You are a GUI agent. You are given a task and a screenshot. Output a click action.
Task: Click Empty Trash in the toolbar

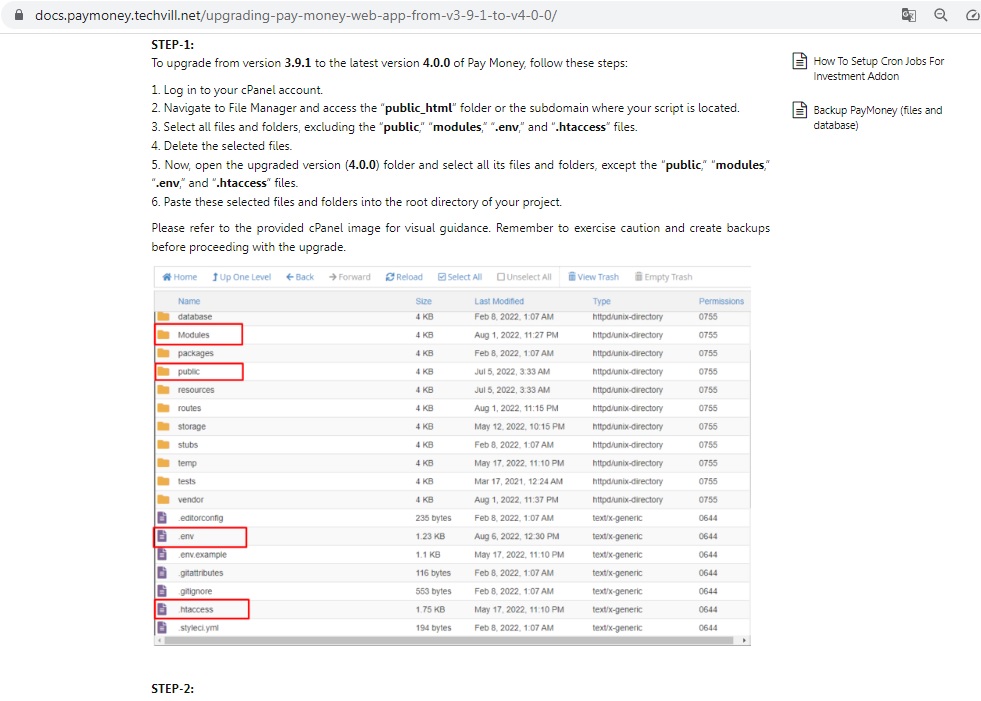663,277
